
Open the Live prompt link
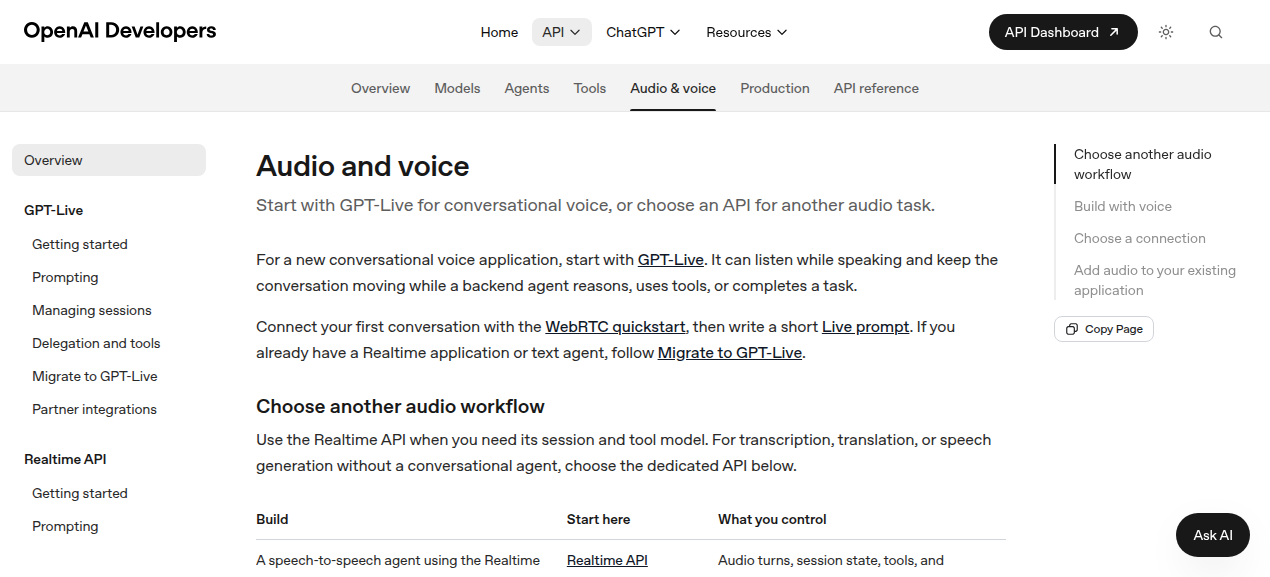(x=866, y=327)
